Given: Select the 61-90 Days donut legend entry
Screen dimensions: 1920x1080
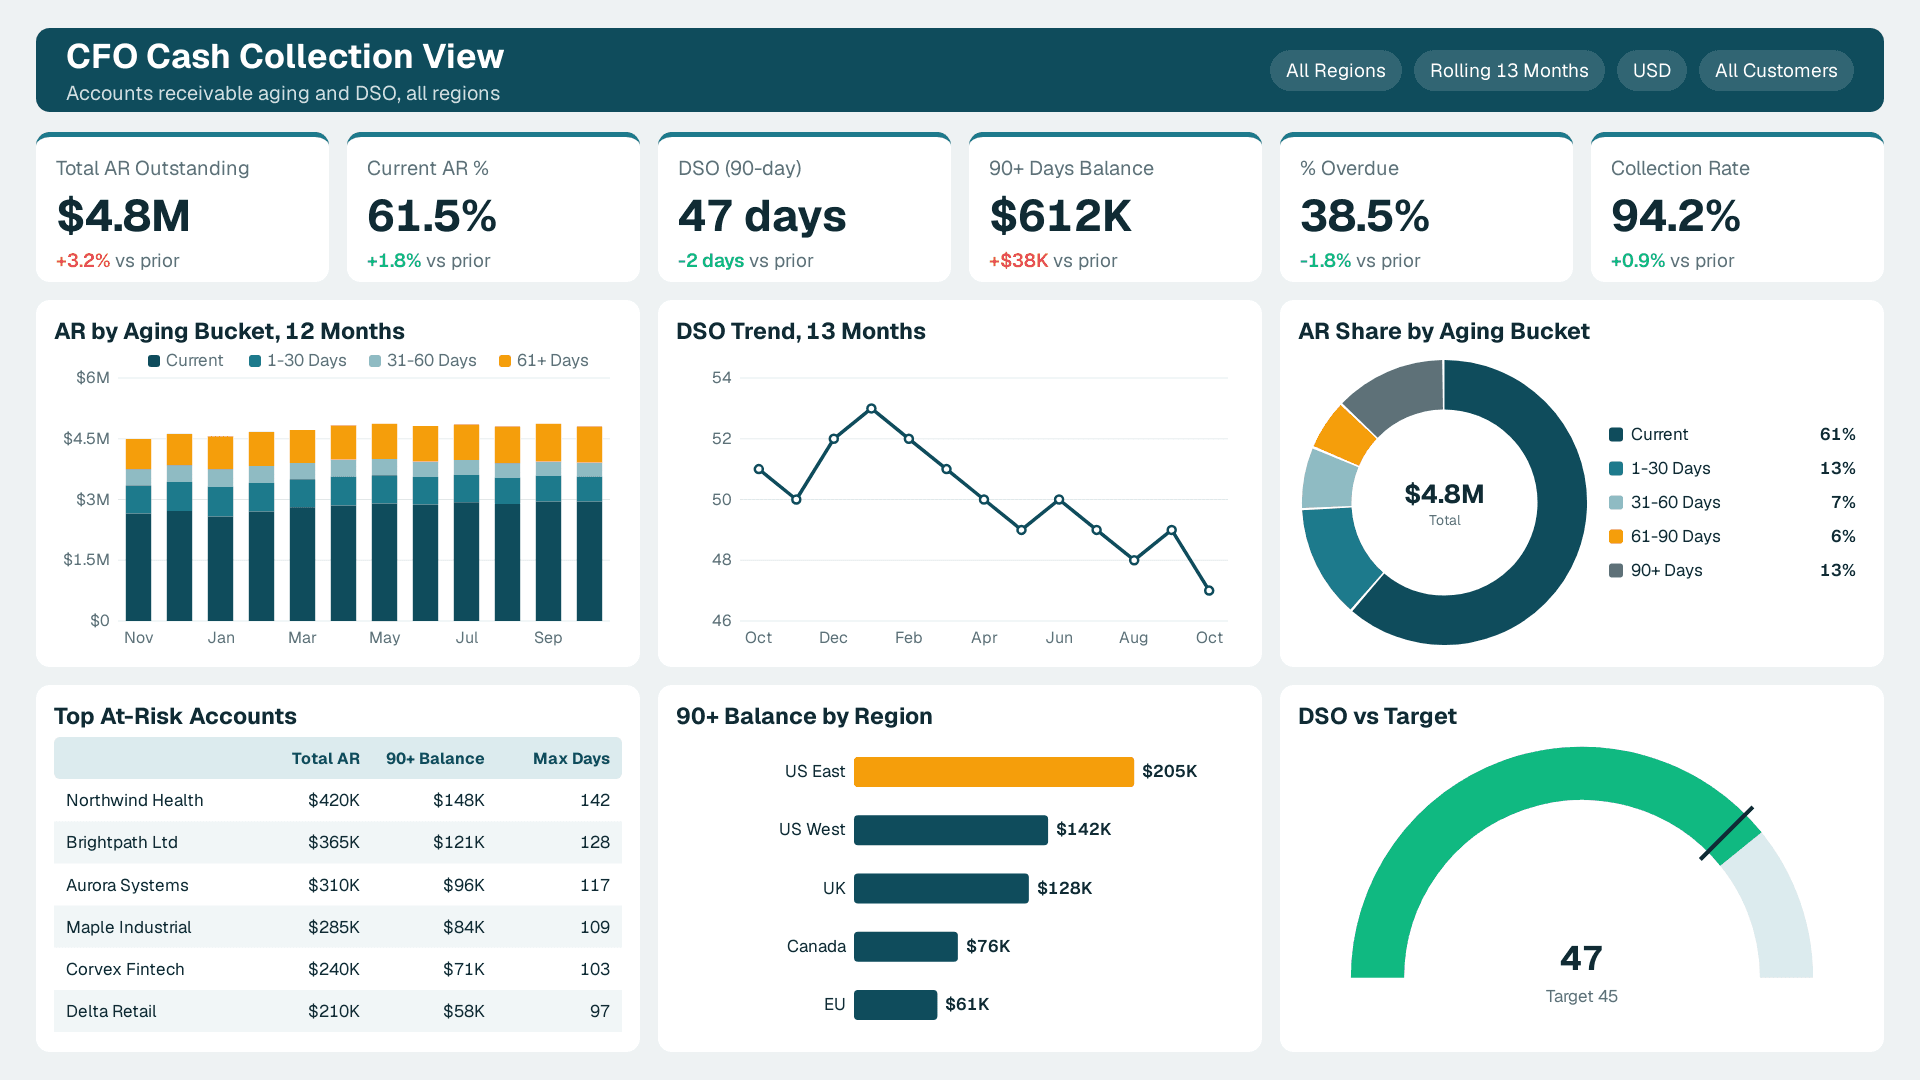Looking at the screenshot, I should point(1731,536).
